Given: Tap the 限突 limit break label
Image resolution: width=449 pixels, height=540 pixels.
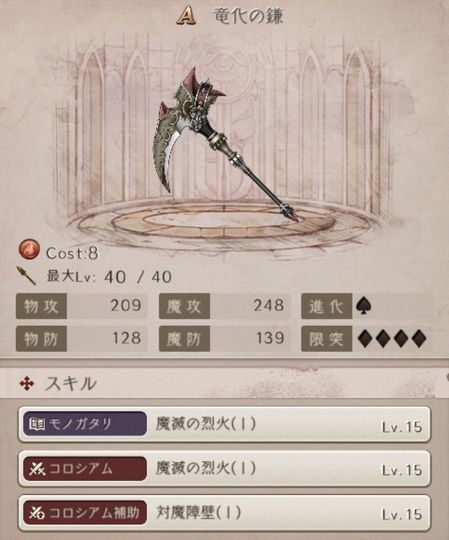Looking at the screenshot, I should (326, 339).
